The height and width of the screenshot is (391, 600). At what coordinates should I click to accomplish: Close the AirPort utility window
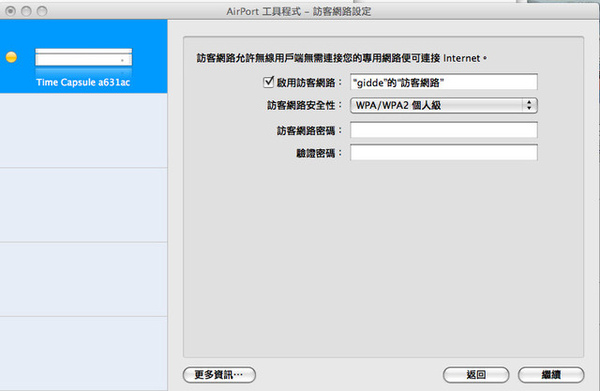(x=10, y=11)
